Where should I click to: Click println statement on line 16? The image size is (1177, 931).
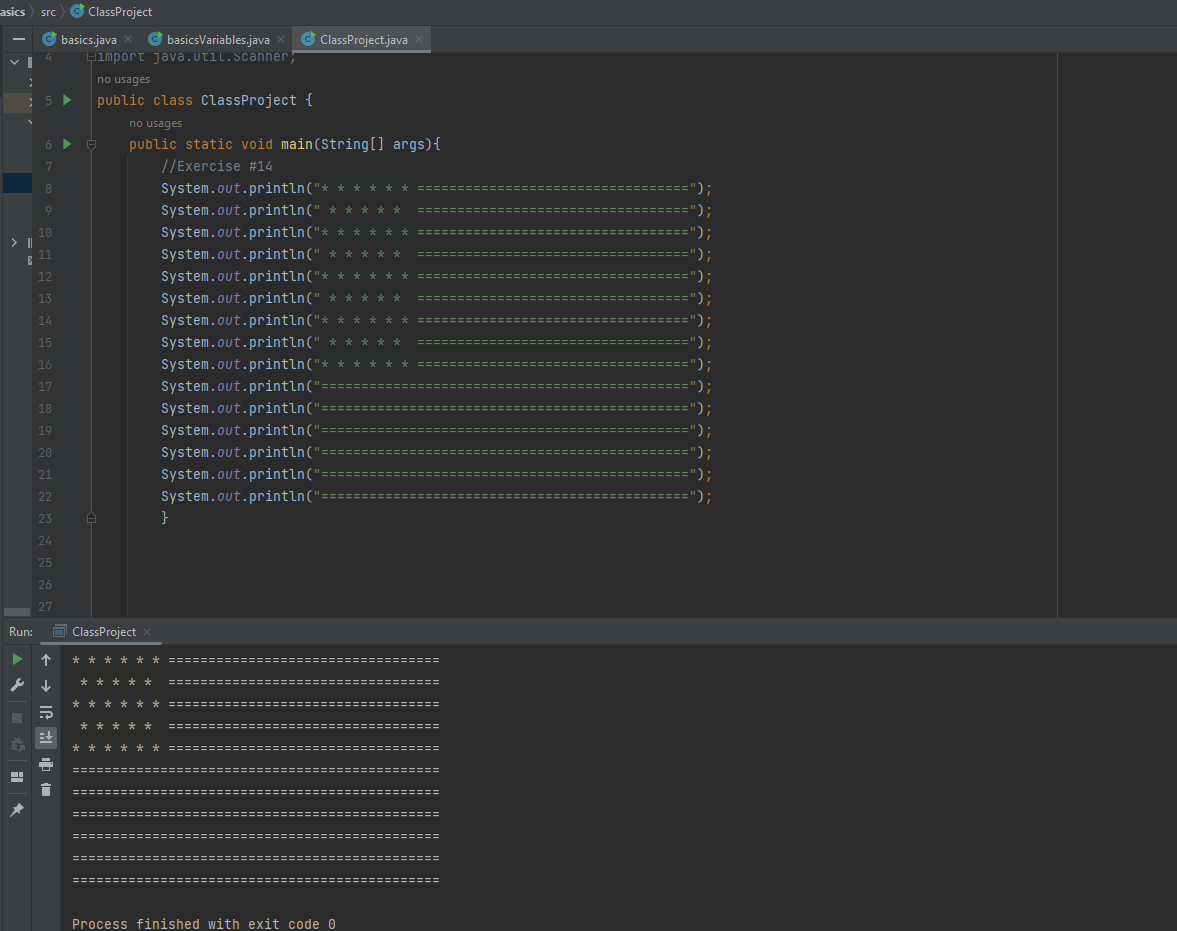436,365
